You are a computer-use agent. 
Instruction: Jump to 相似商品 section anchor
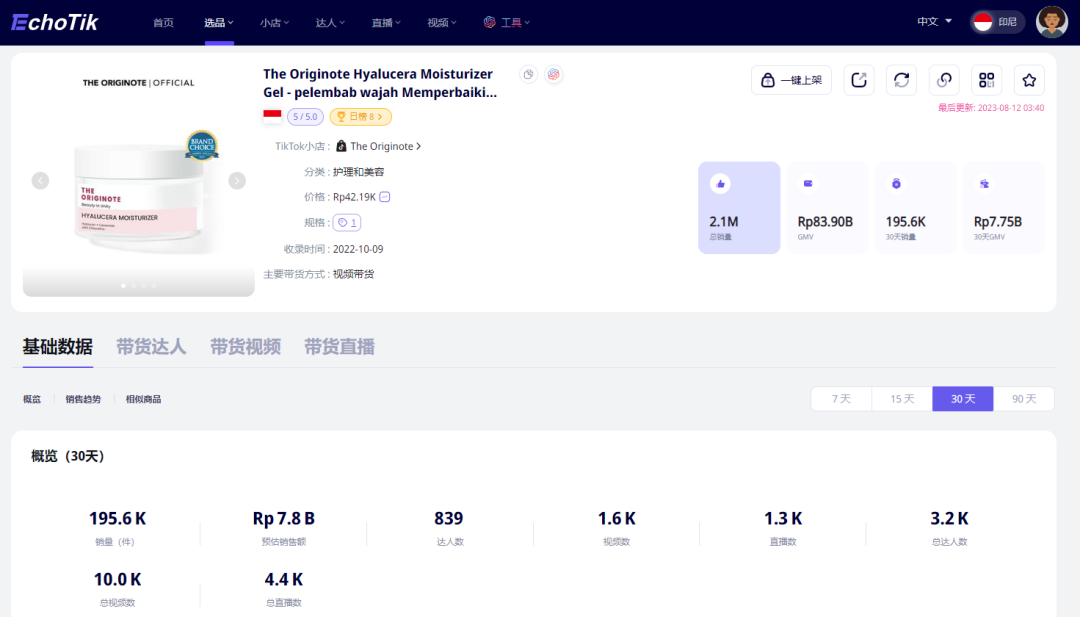(143, 399)
